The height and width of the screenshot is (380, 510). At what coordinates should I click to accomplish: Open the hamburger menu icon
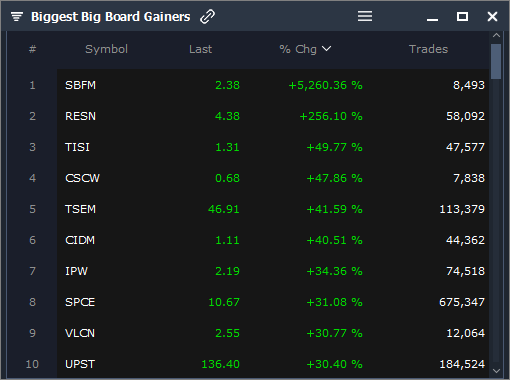(x=365, y=16)
